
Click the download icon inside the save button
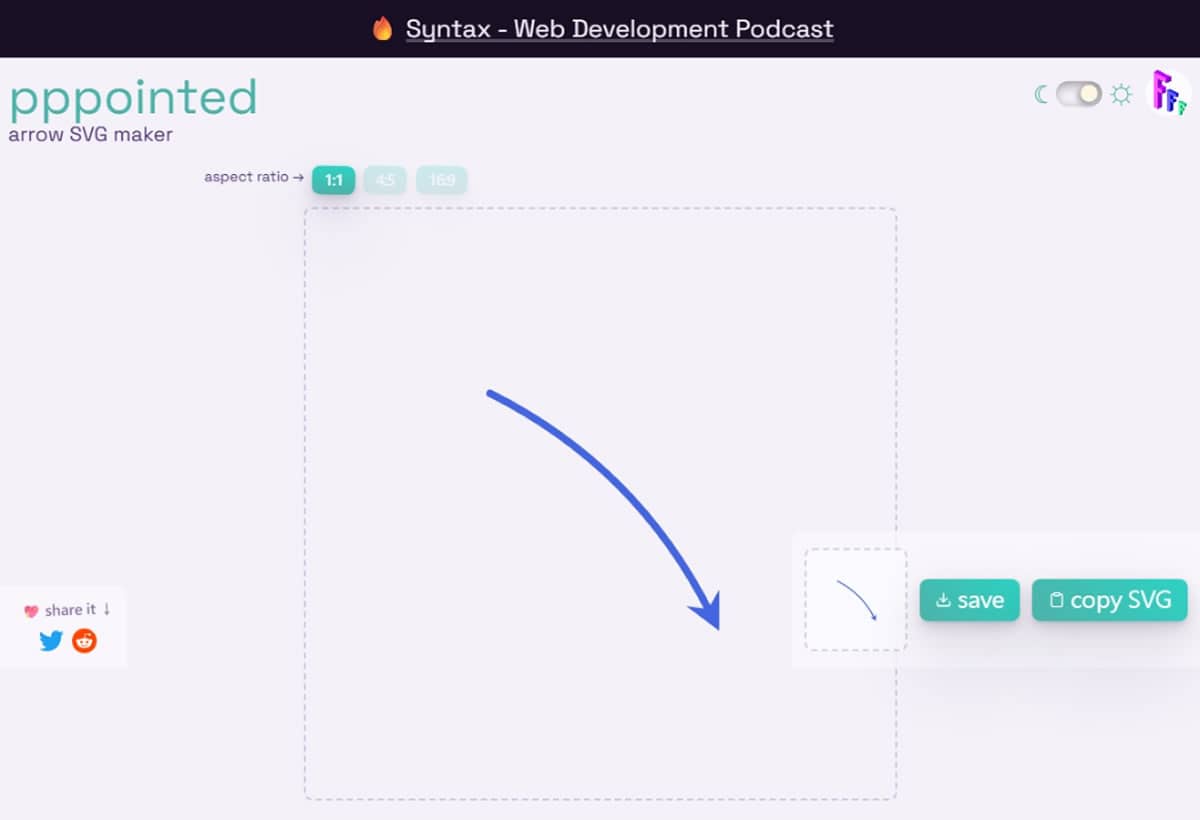tap(942, 600)
